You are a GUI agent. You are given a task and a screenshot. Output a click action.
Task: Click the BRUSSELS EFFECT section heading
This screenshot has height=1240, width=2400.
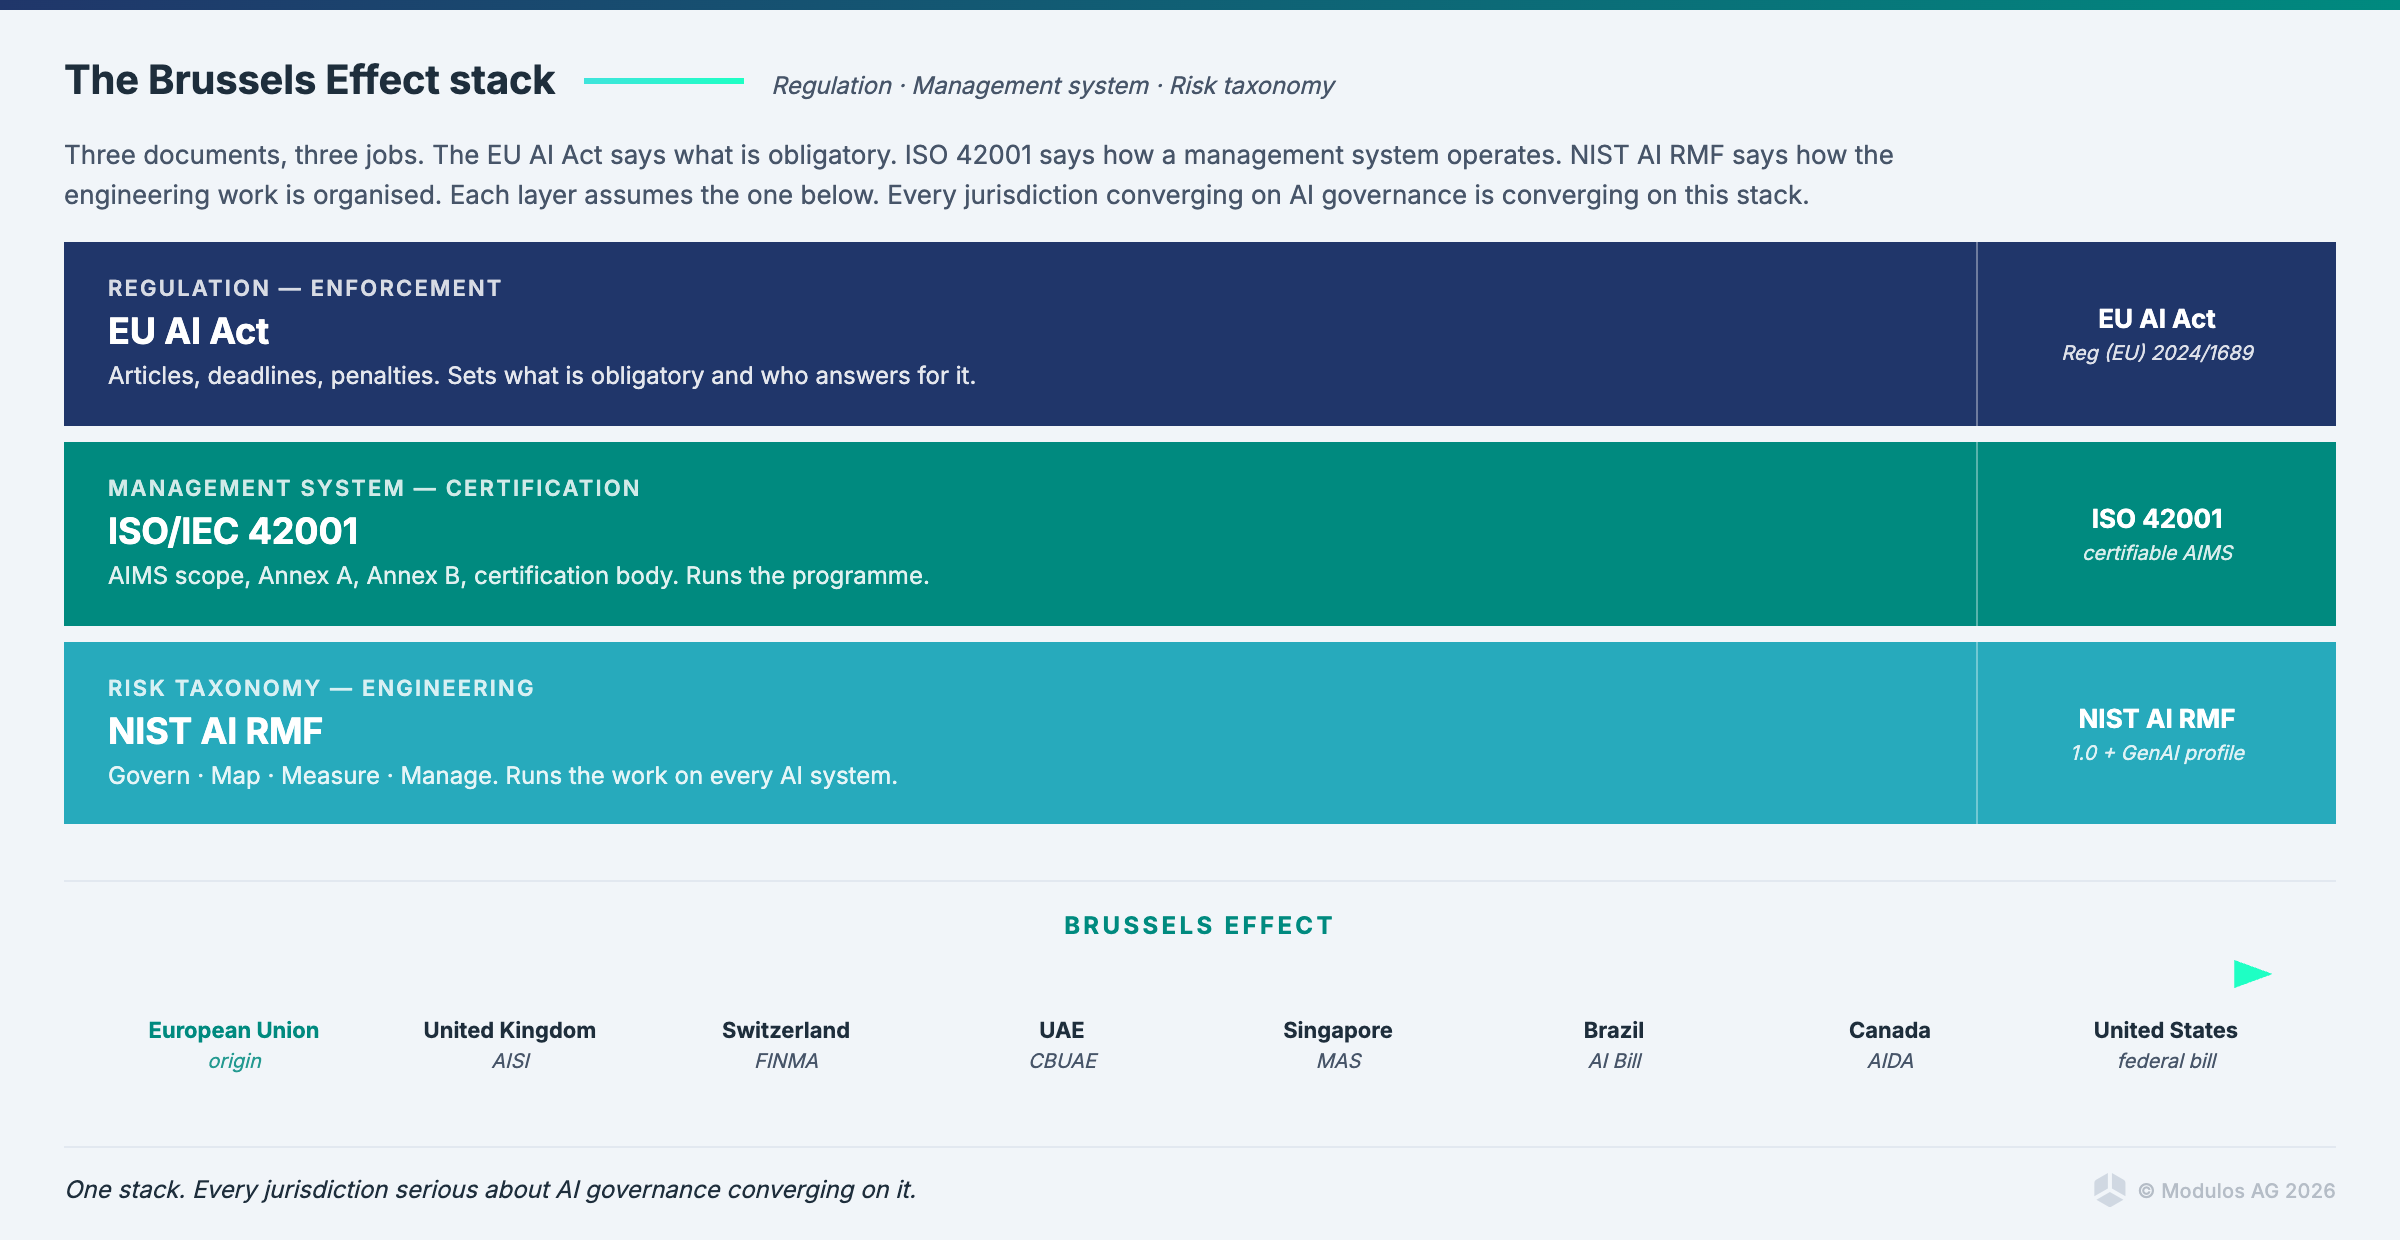click(x=1199, y=925)
